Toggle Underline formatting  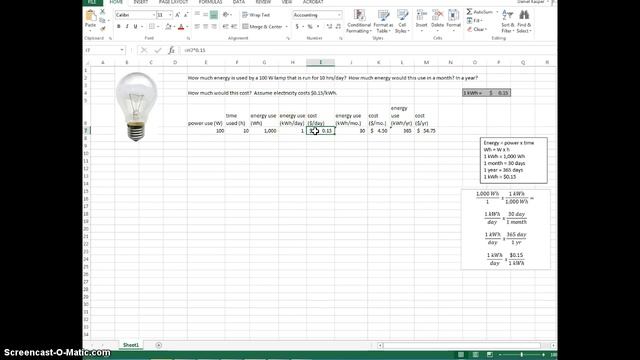[x=136, y=27]
